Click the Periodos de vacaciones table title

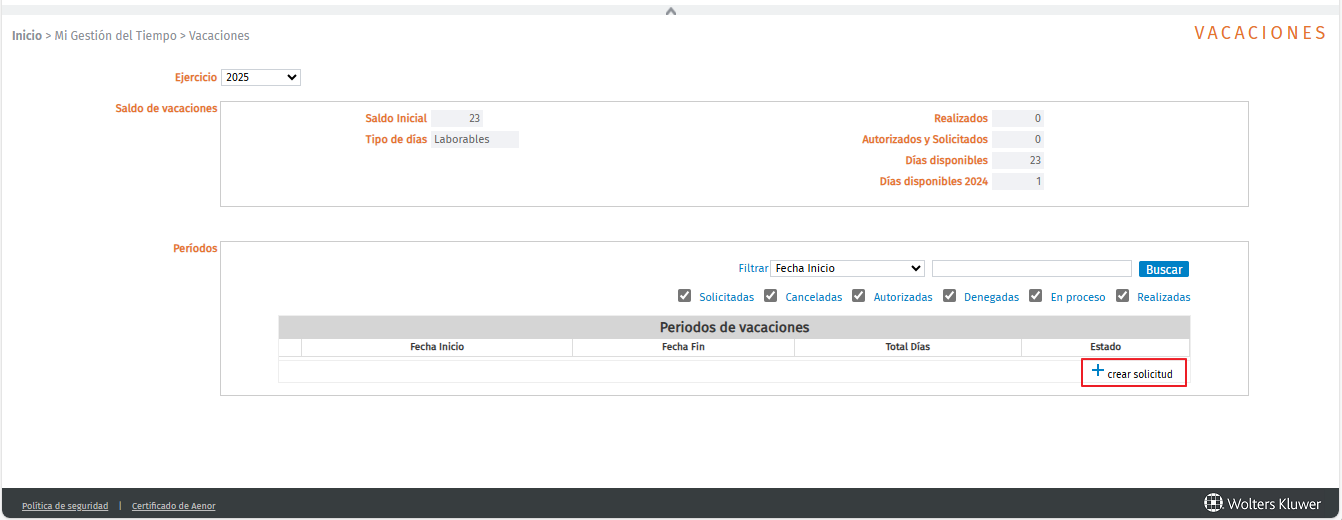735,327
